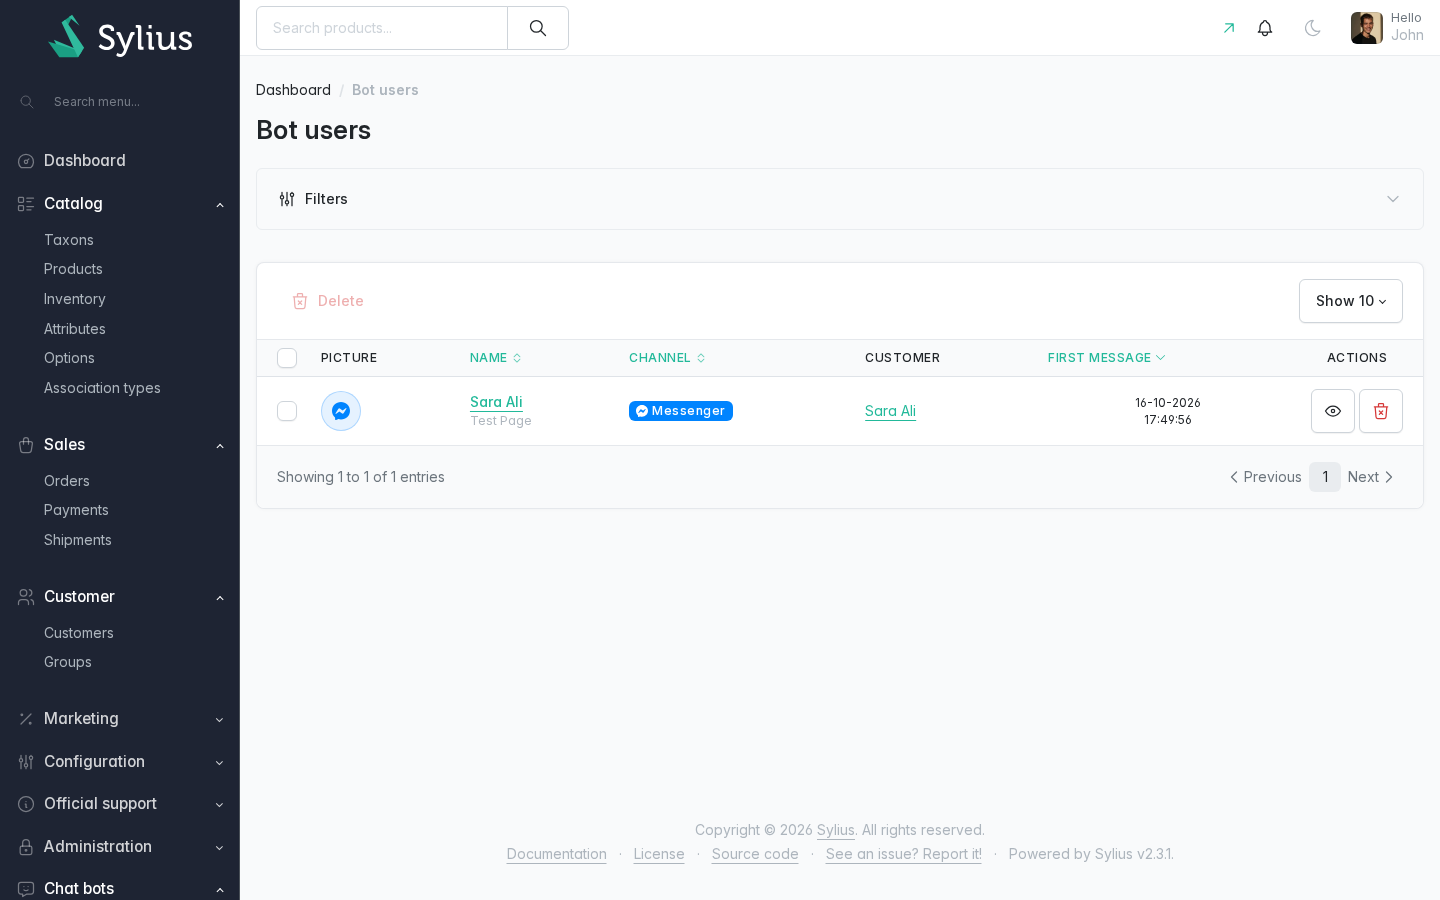Open Customers menu item
The width and height of the screenshot is (1440, 900).
click(79, 633)
